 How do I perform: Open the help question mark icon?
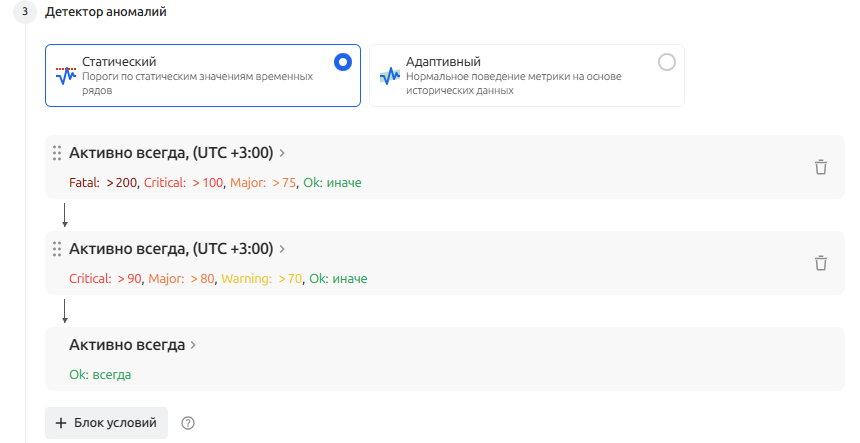(188, 423)
